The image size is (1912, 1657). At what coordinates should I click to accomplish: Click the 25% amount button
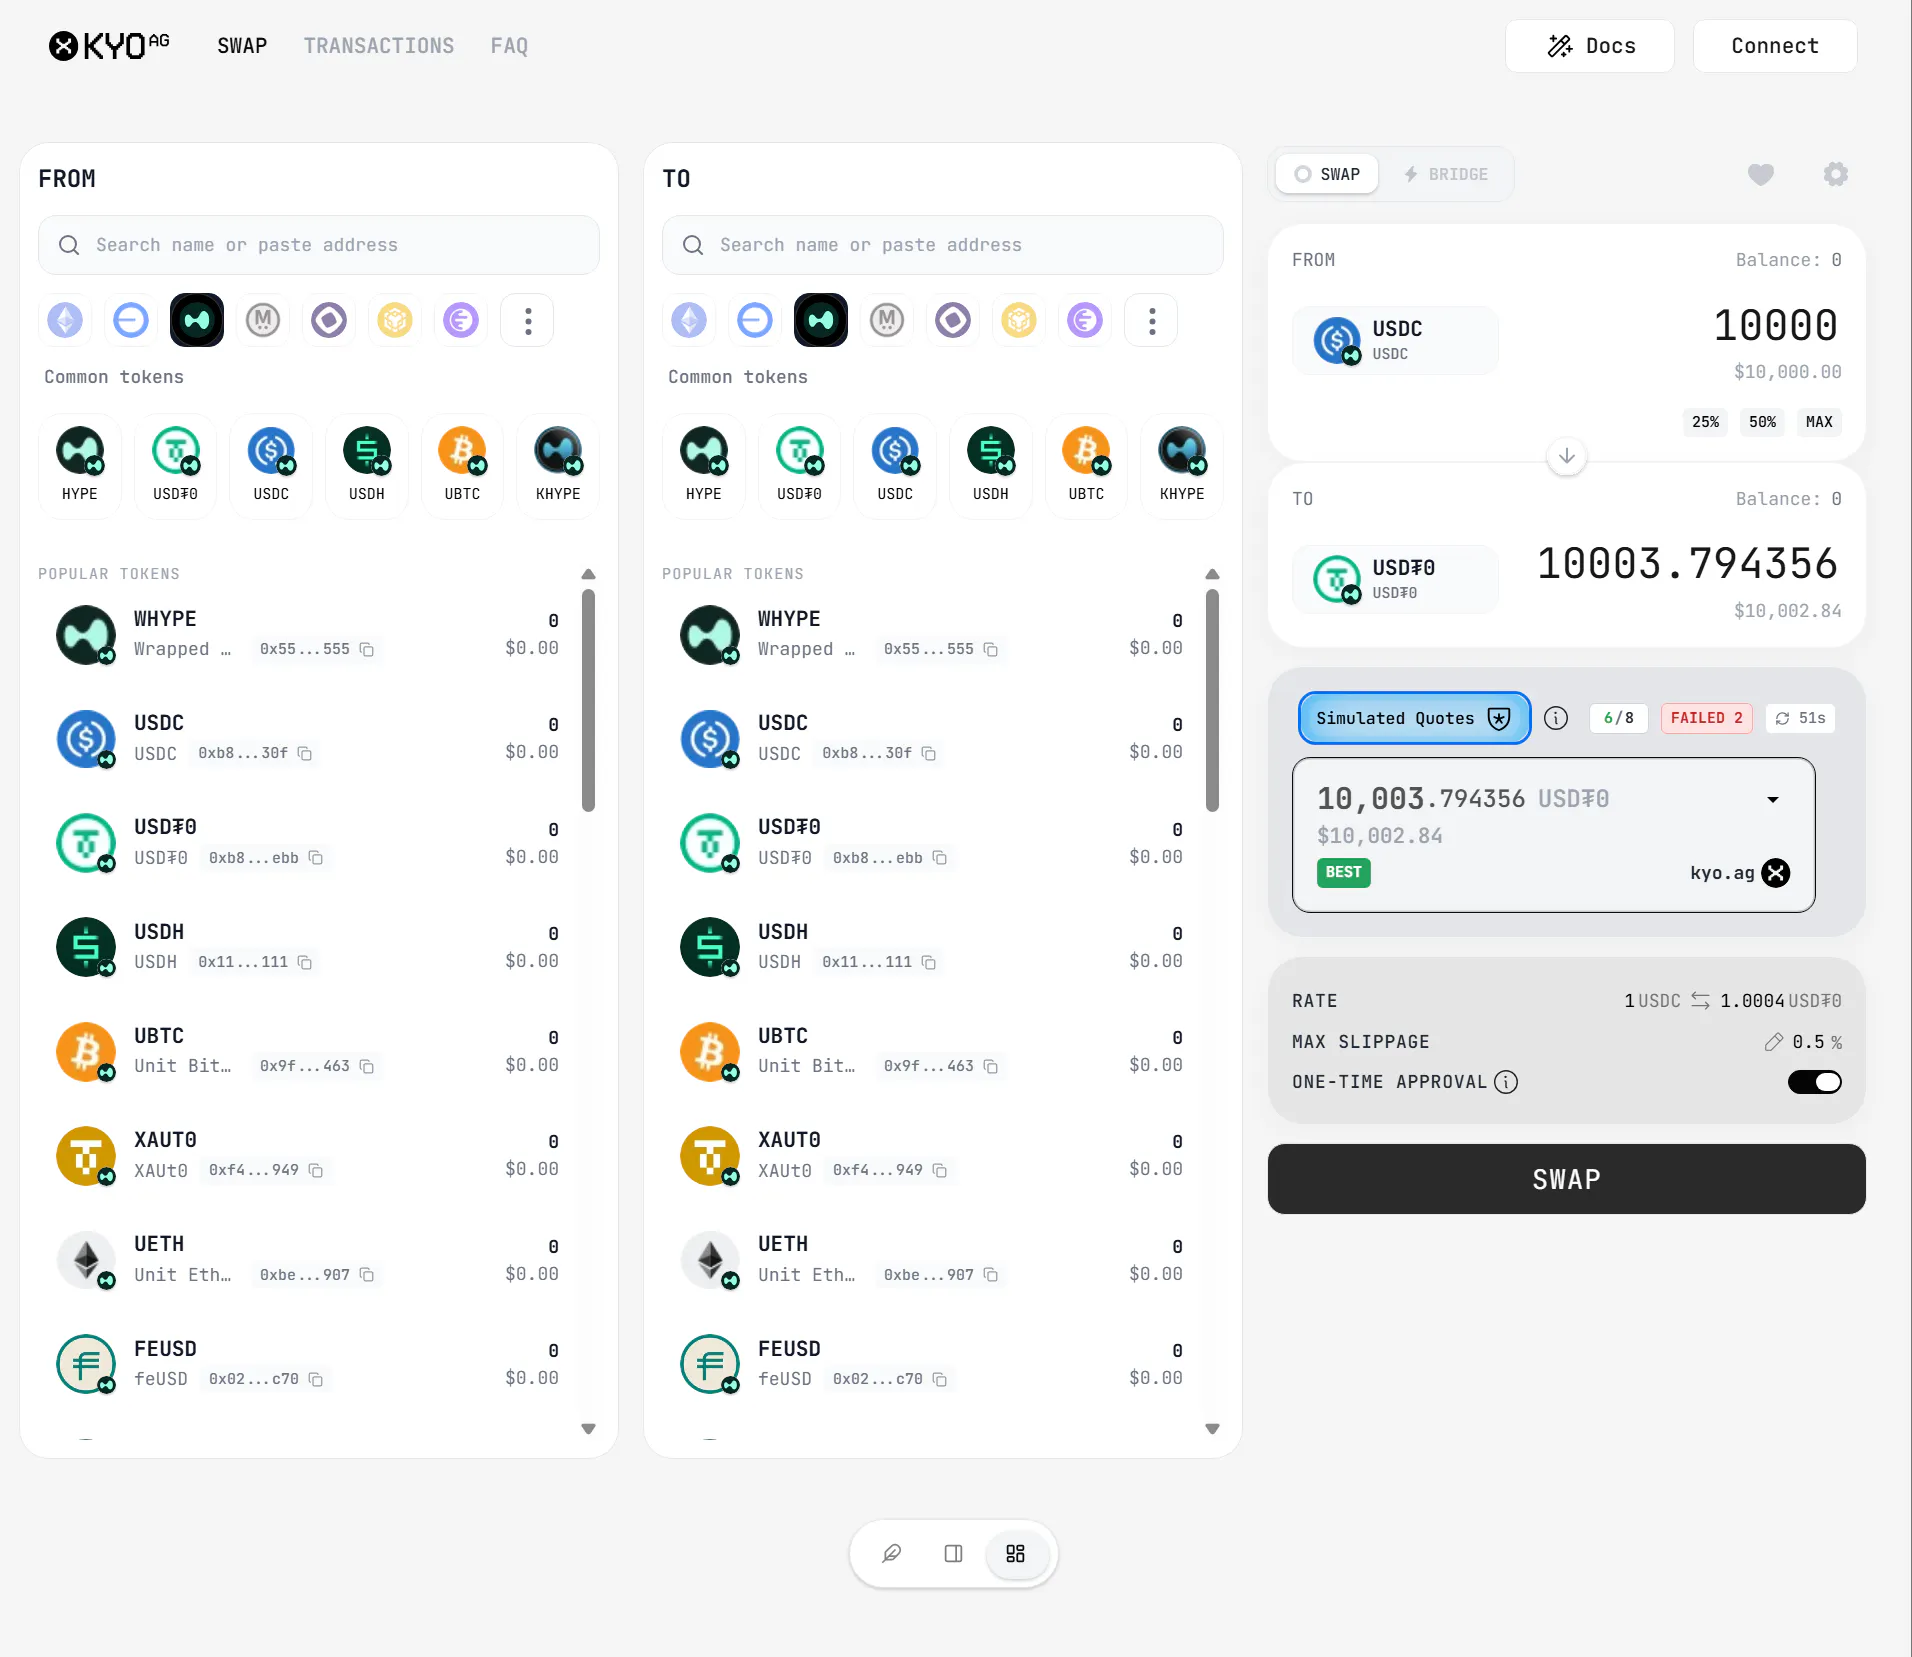coord(1705,422)
